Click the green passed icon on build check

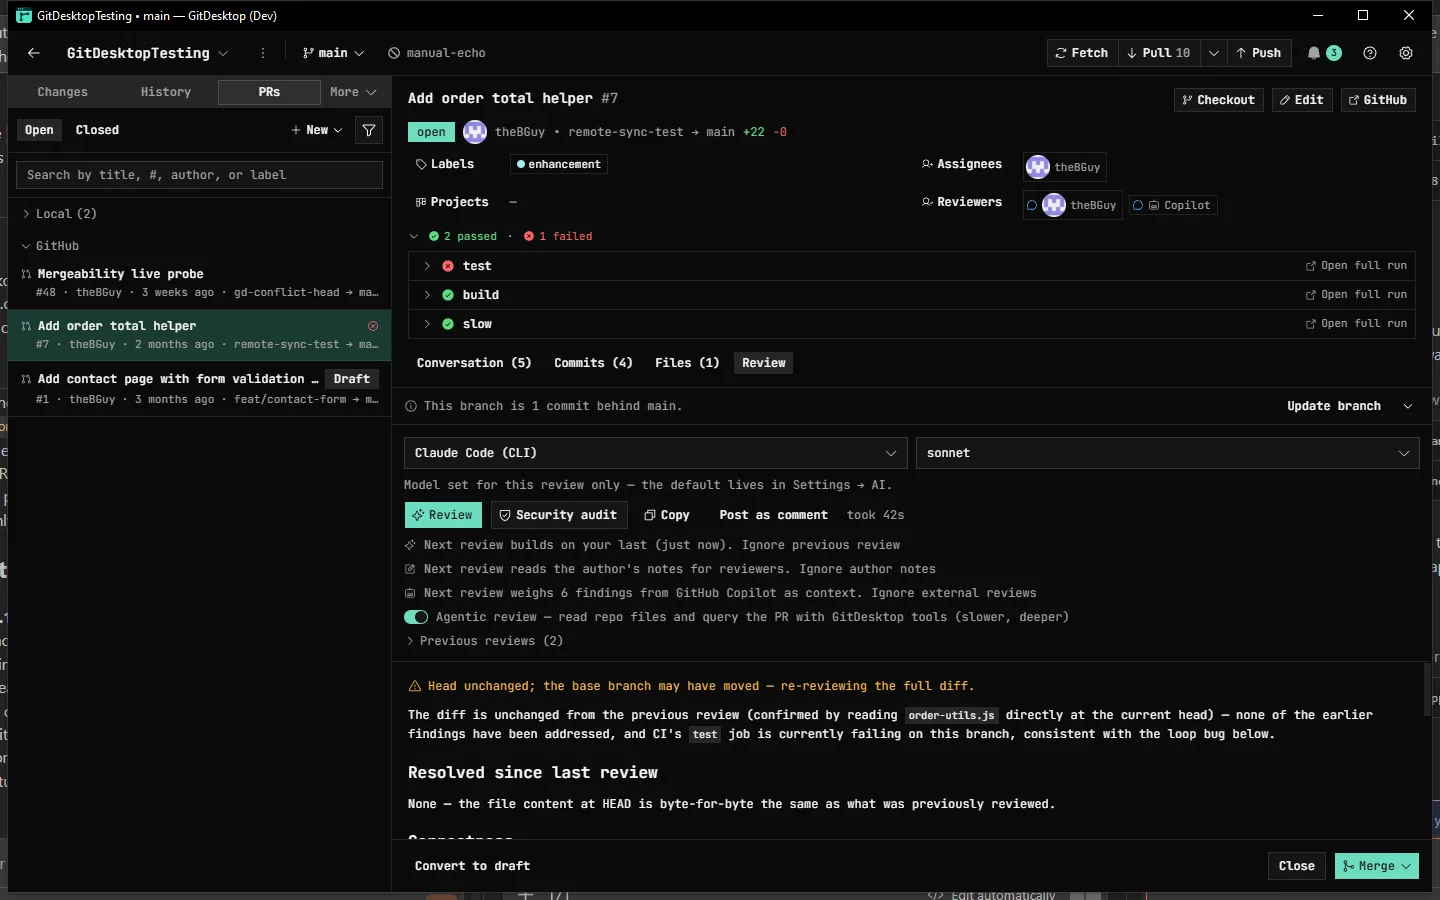(x=448, y=295)
